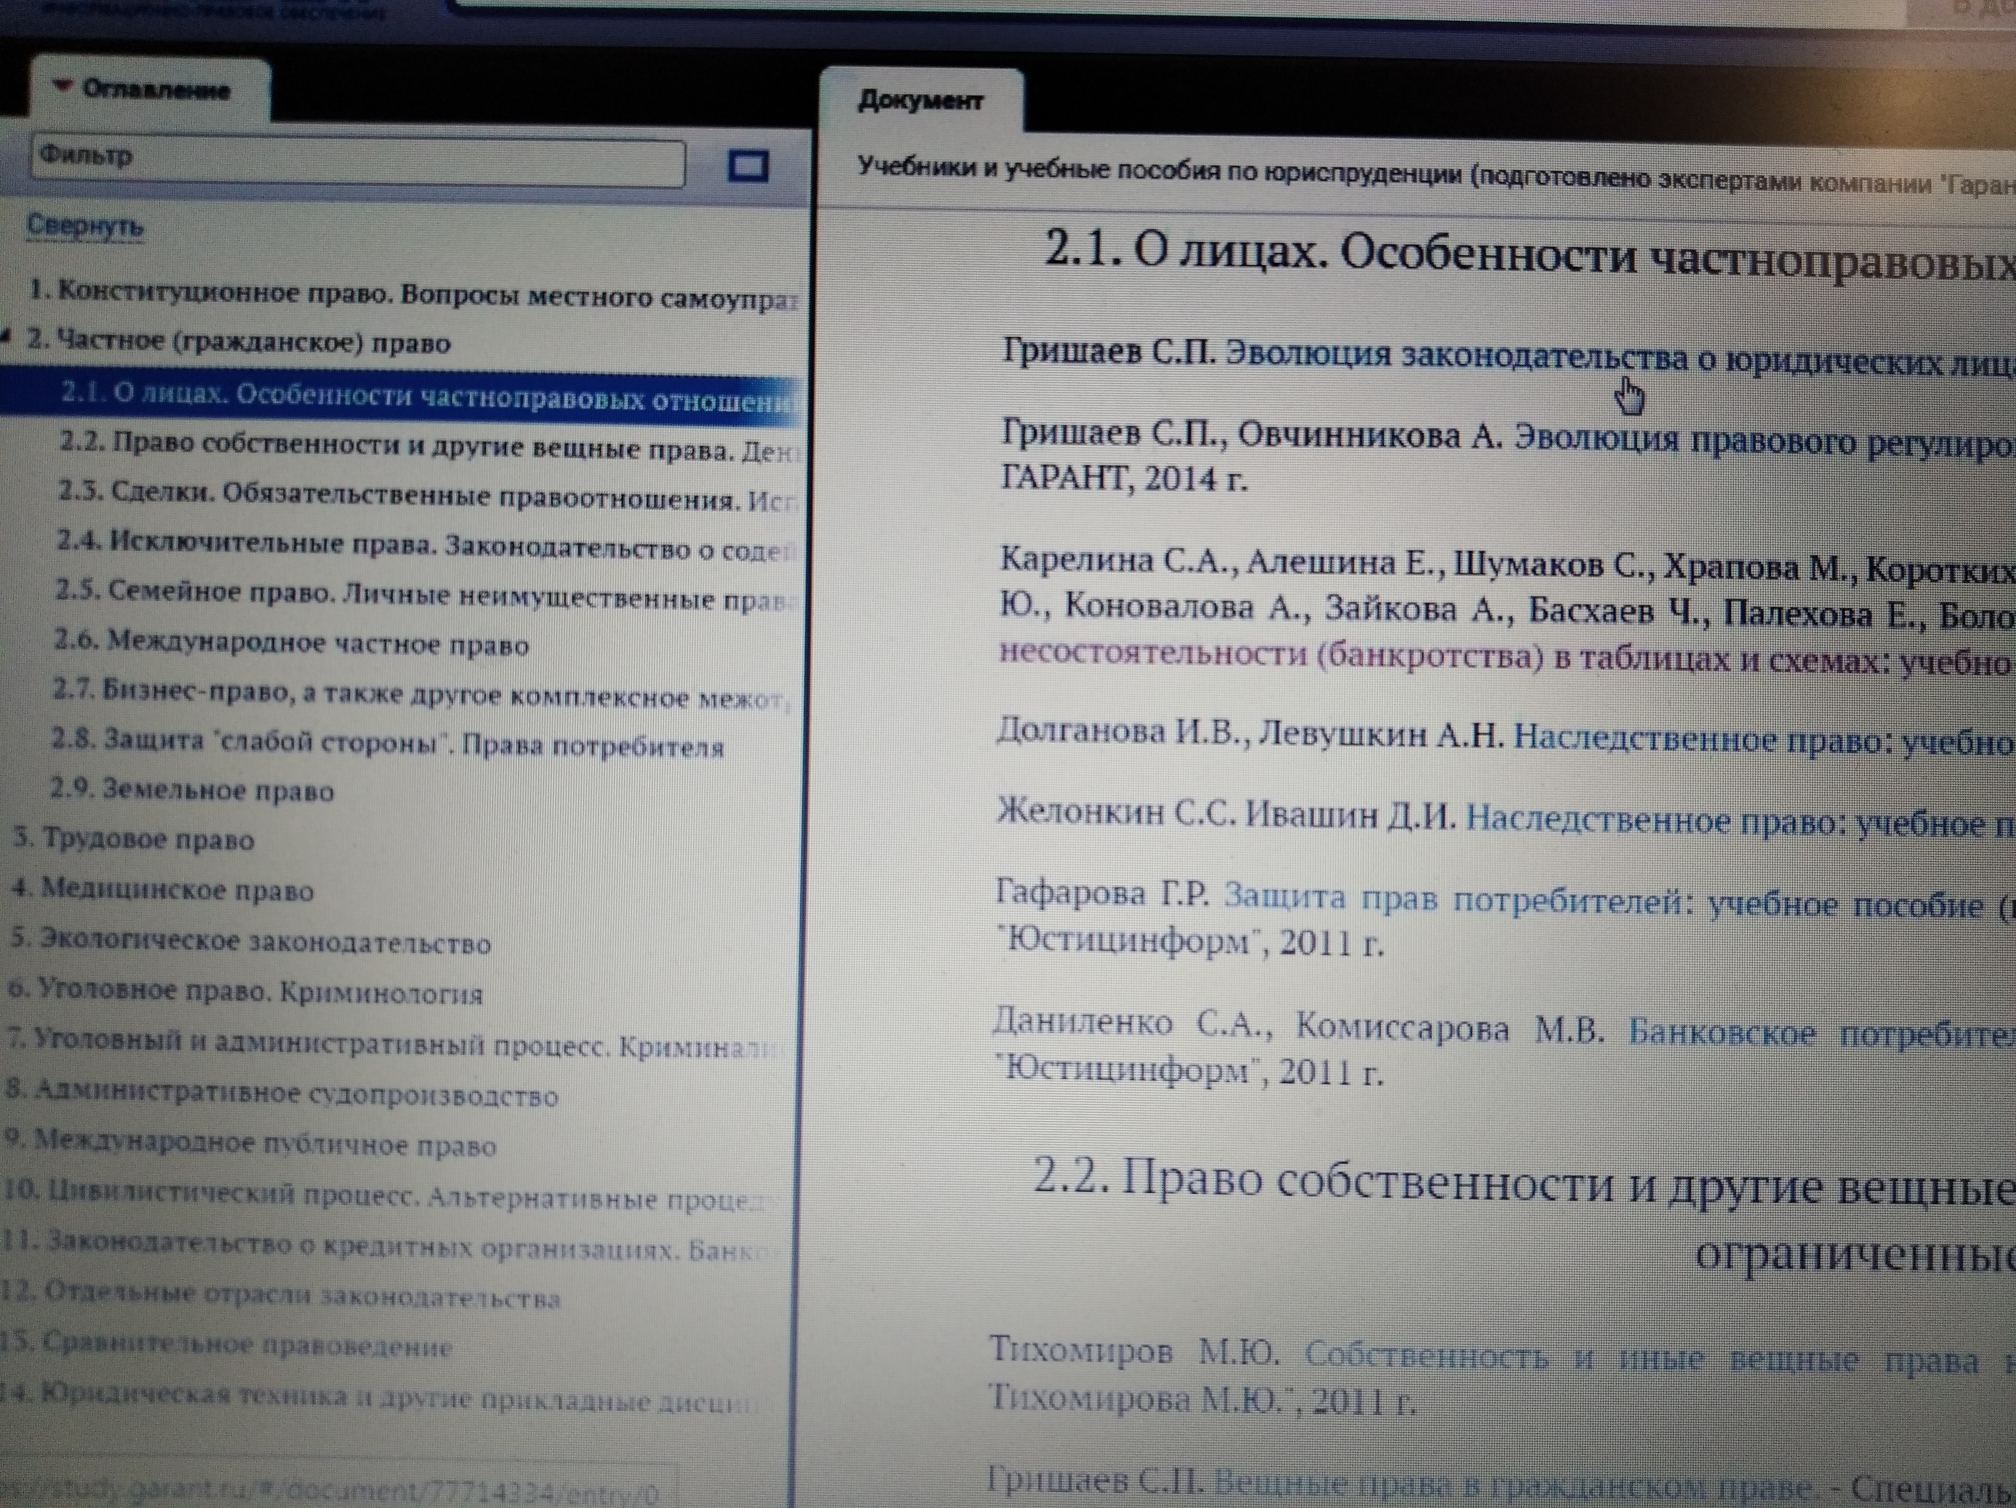This screenshot has width=2016, height=1508.
Task: Click text ГАРАНТ, 2014 г.
Action: click(1124, 478)
